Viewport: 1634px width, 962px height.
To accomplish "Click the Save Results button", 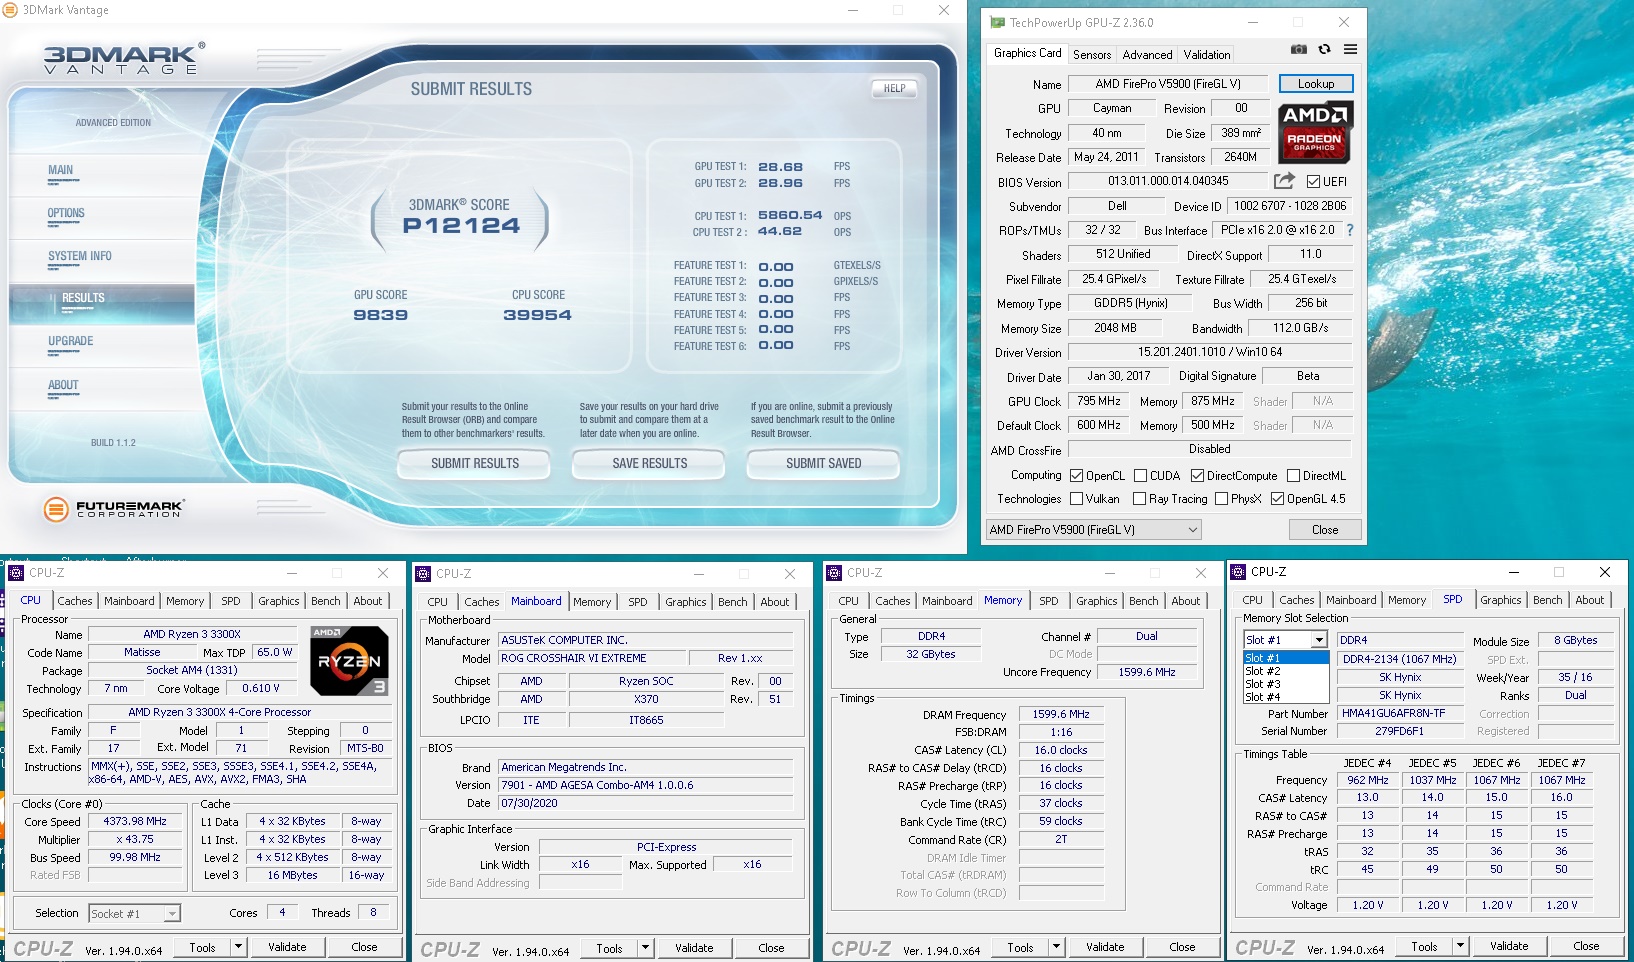I will (650, 464).
